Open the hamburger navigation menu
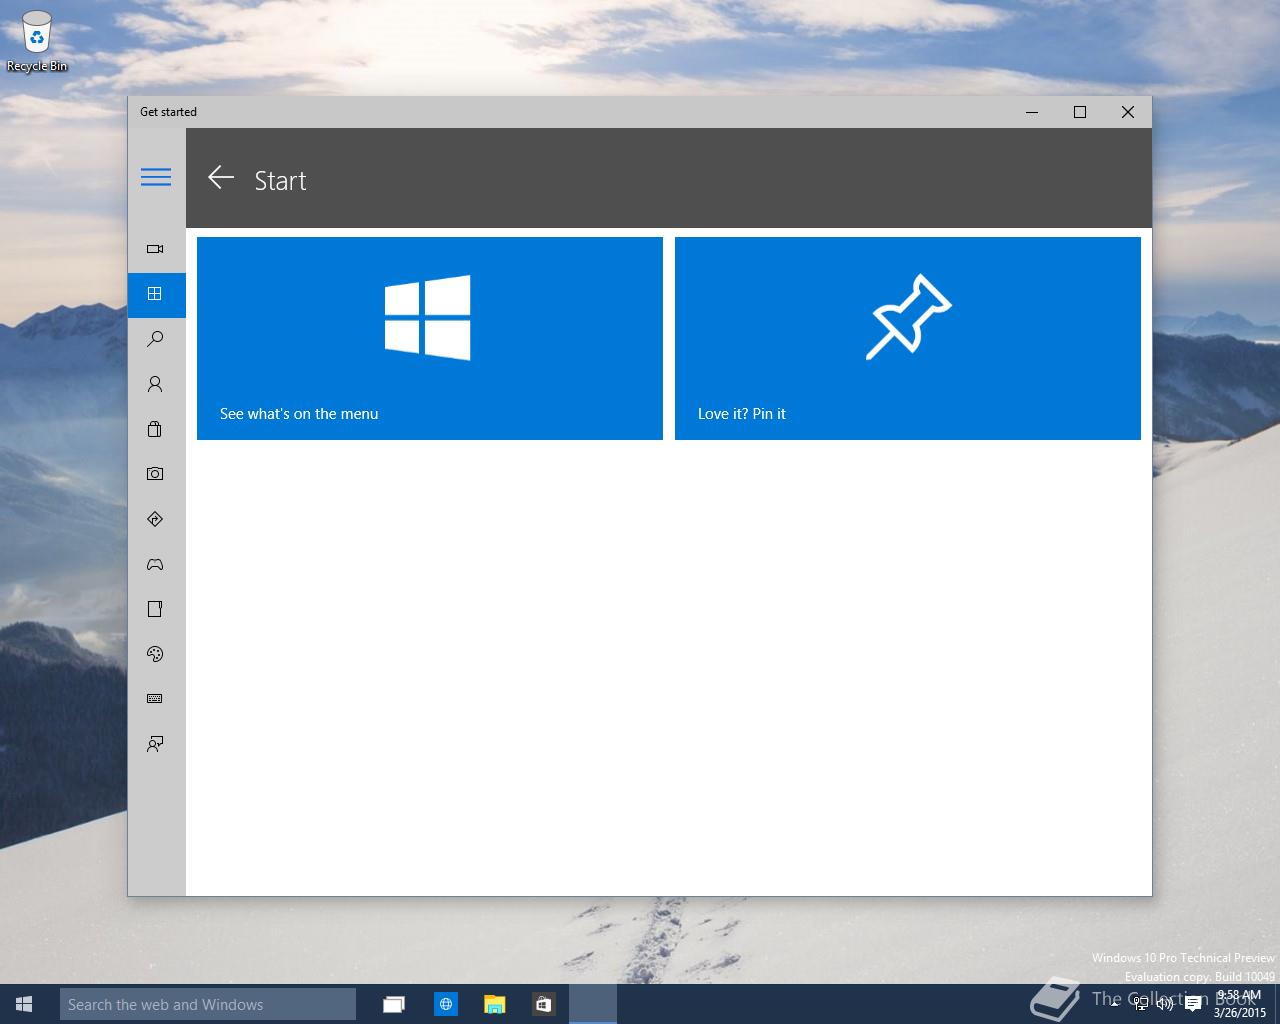This screenshot has height=1024, width=1280. [156, 177]
